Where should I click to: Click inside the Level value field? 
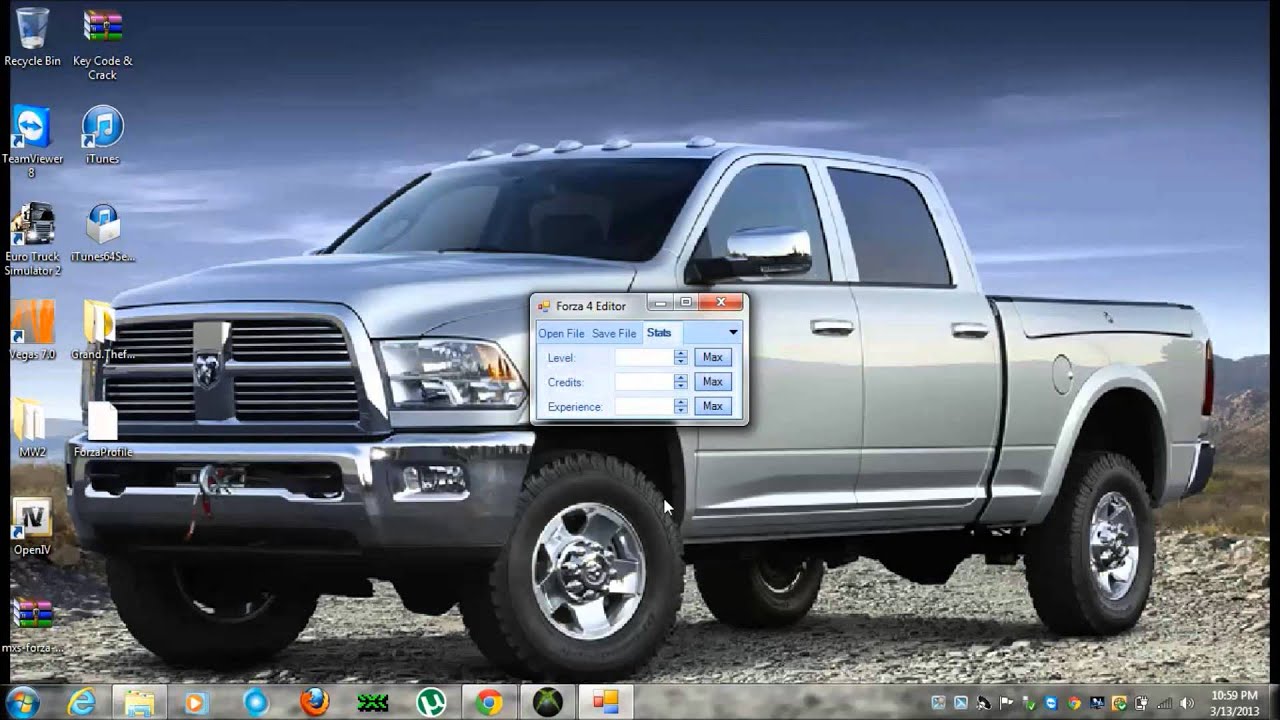click(x=644, y=357)
